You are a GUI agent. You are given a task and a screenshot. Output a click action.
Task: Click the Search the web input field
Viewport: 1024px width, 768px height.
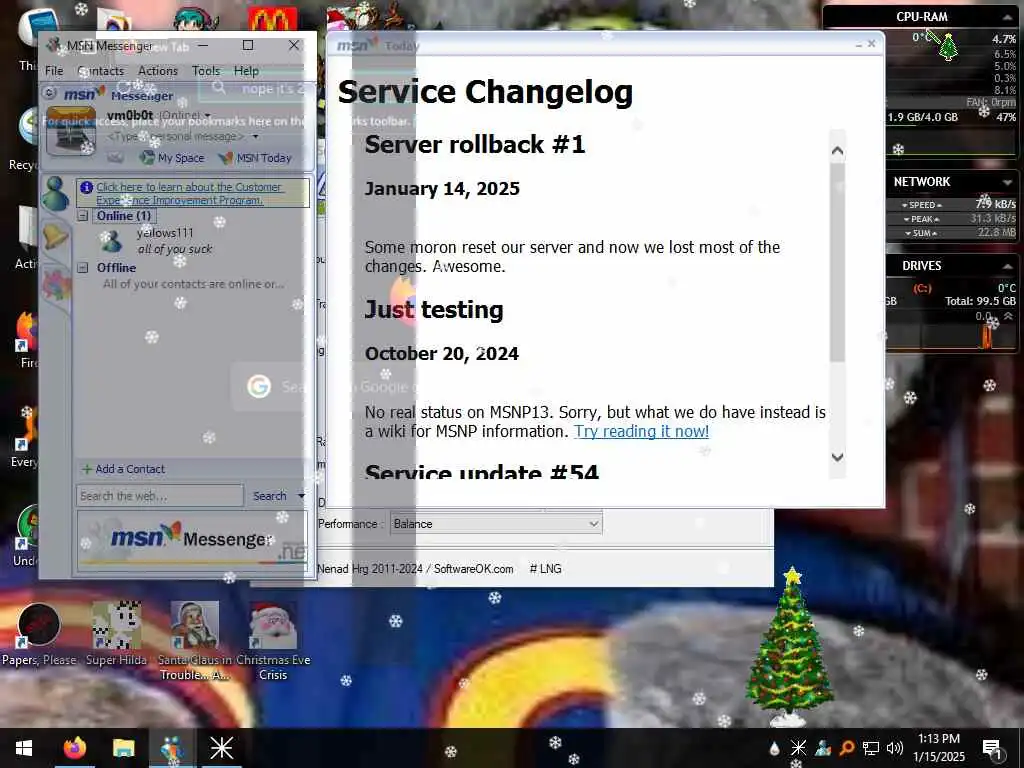click(x=160, y=496)
